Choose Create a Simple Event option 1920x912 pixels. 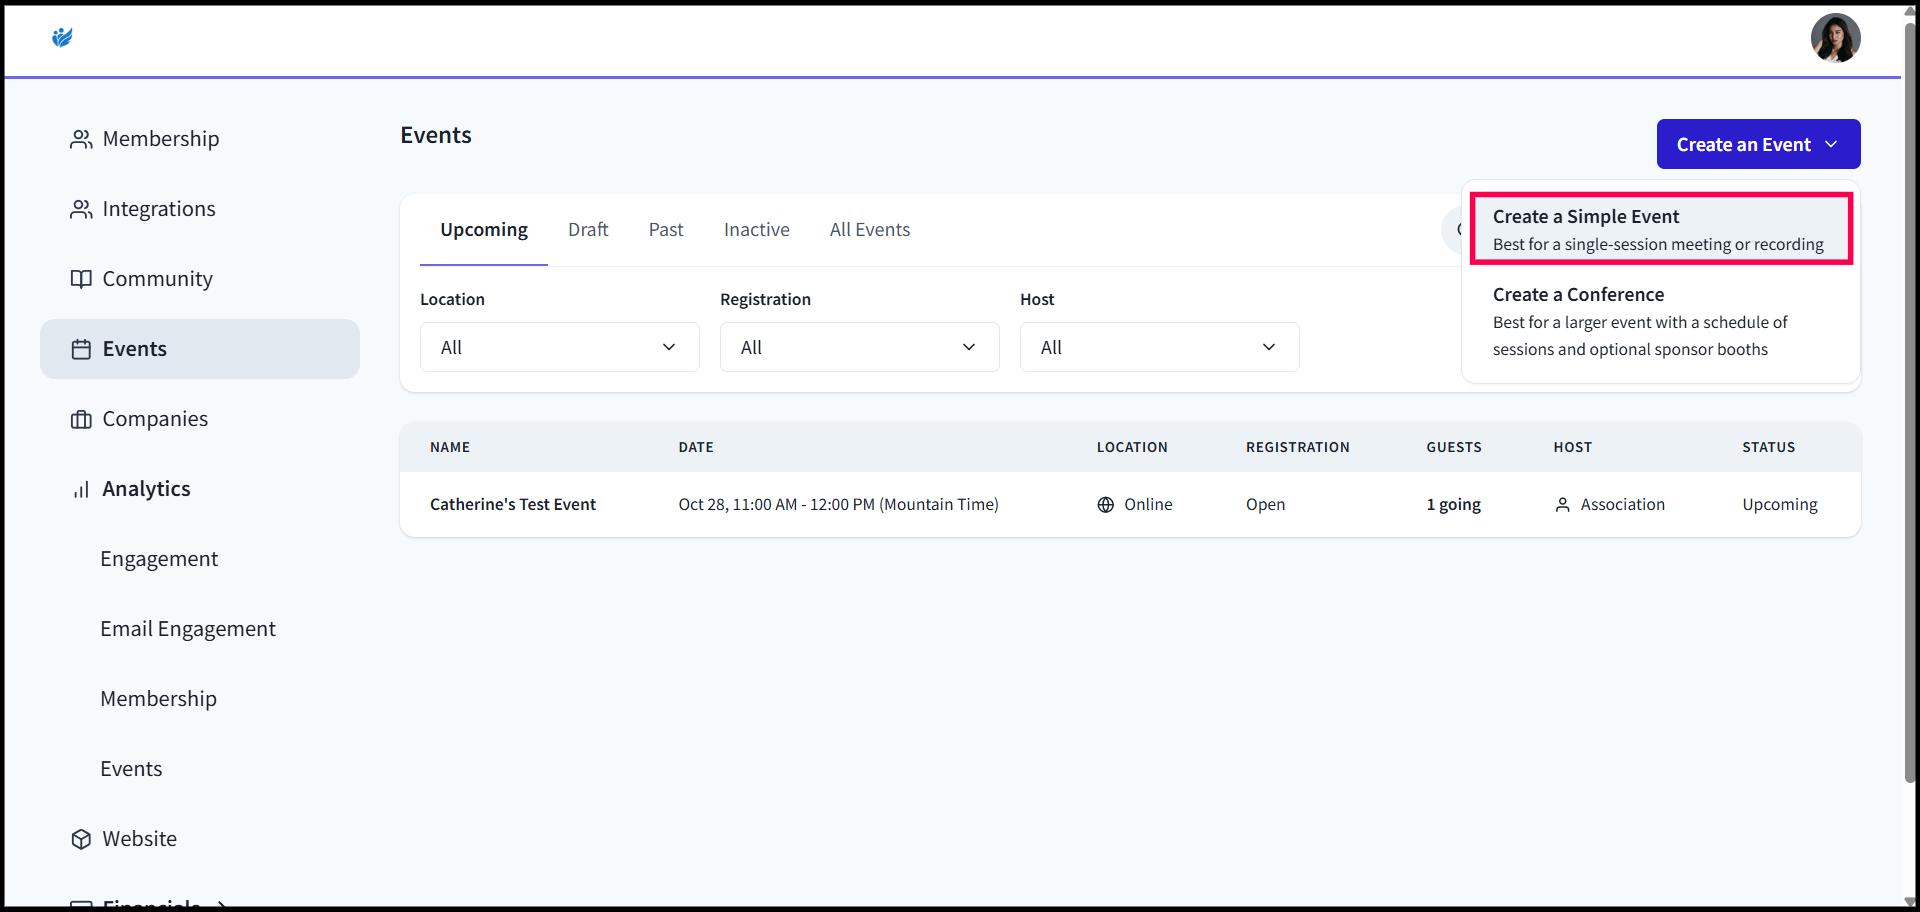(x=1661, y=229)
